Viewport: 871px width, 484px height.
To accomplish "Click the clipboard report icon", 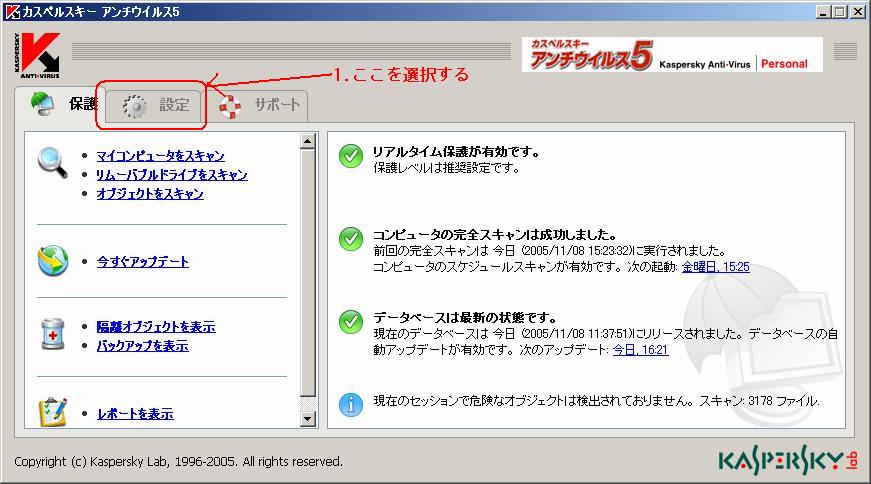I will click(x=53, y=412).
